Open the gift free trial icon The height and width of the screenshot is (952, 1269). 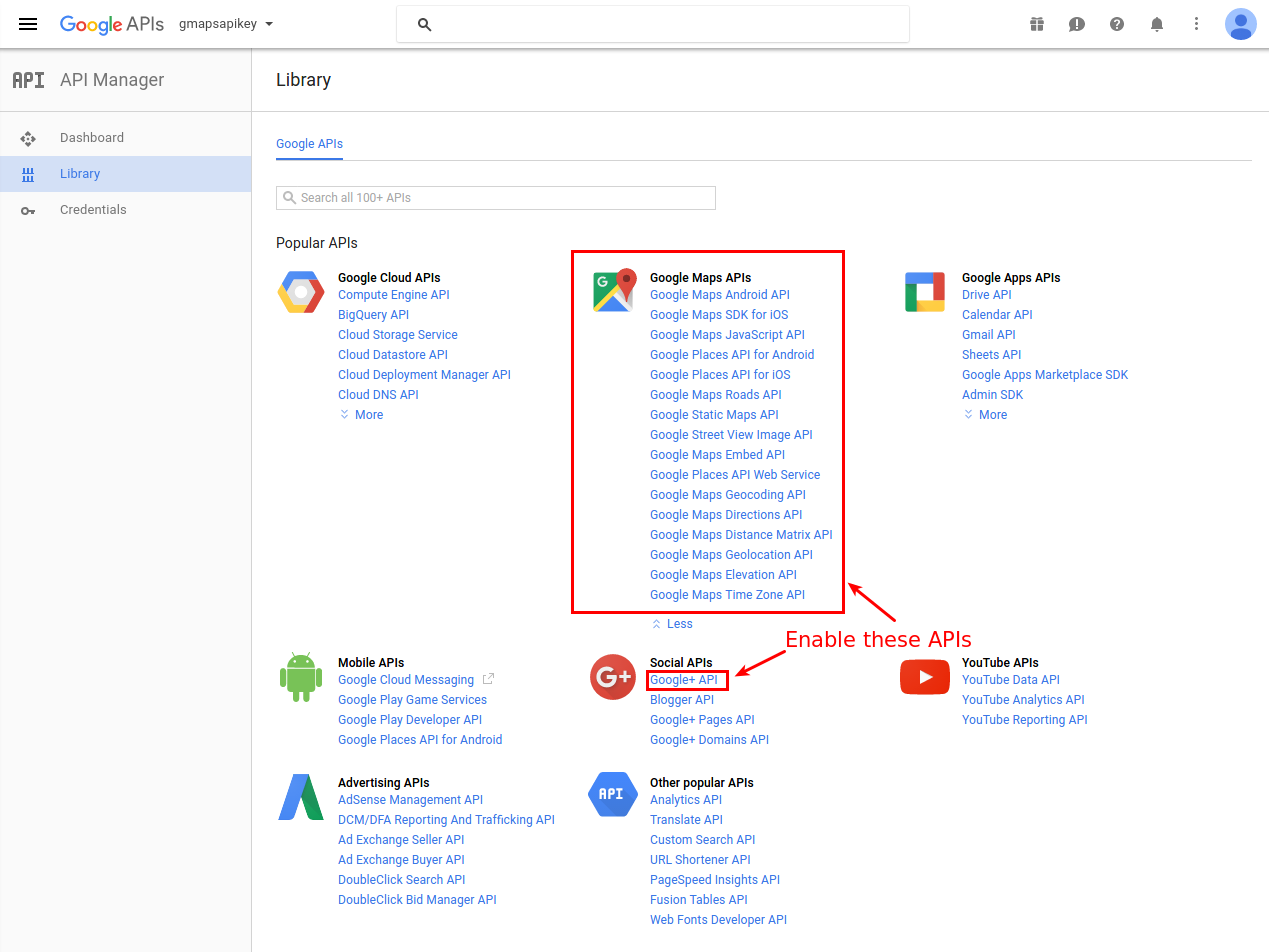click(1037, 24)
